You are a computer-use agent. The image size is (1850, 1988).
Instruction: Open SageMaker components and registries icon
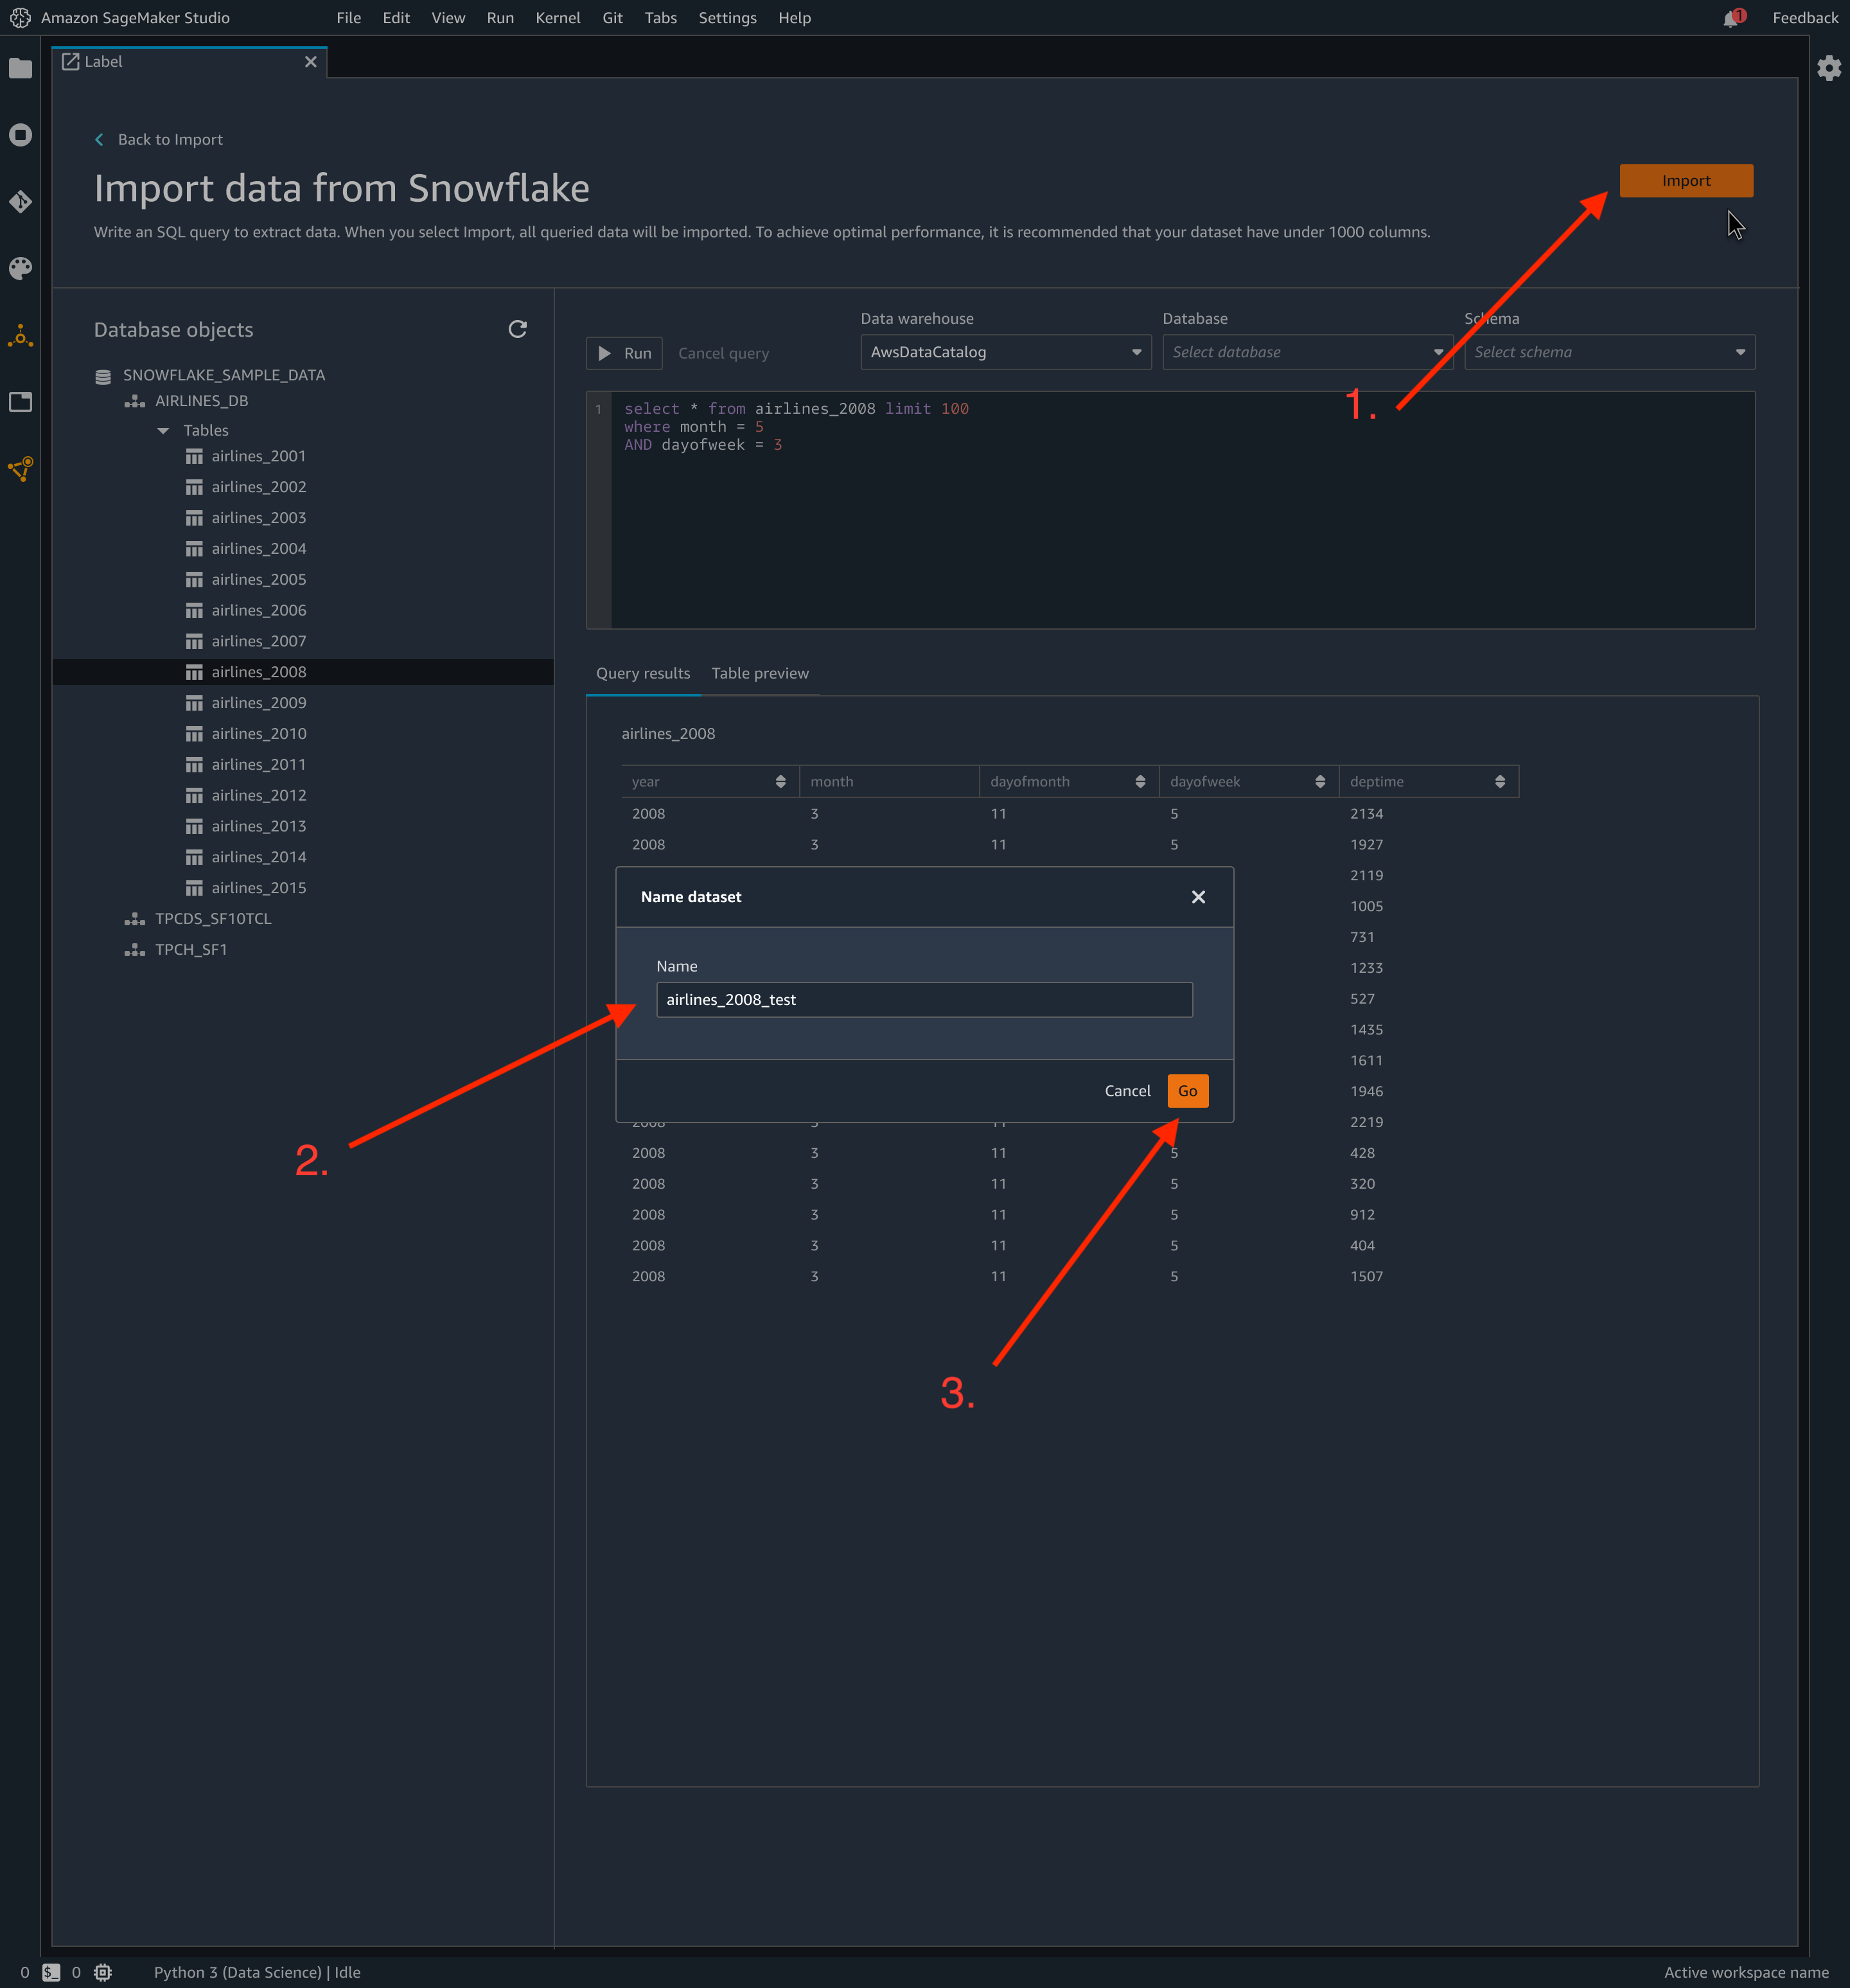click(x=20, y=336)
